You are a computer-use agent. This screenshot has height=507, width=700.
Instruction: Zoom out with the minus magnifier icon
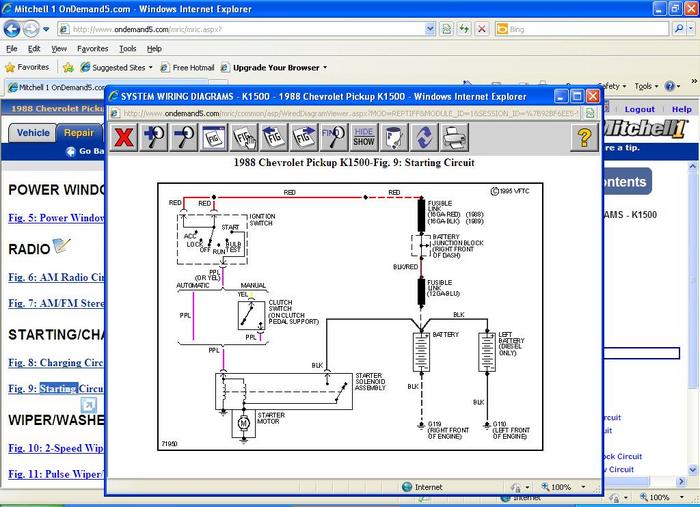[185, 137]
